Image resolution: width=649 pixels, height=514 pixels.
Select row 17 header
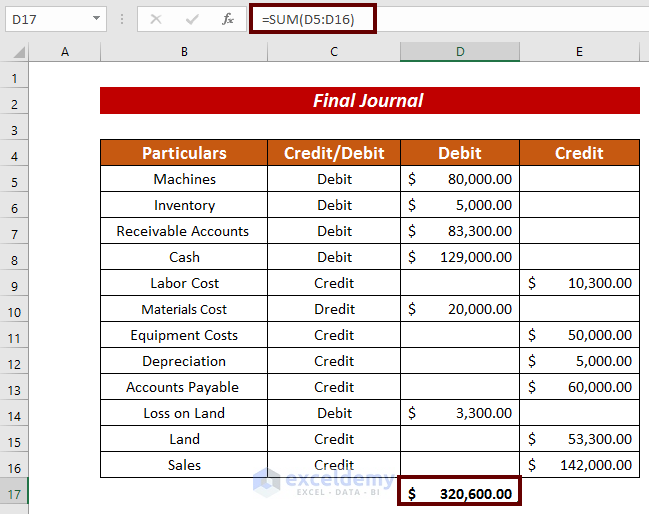click(14, 491)
